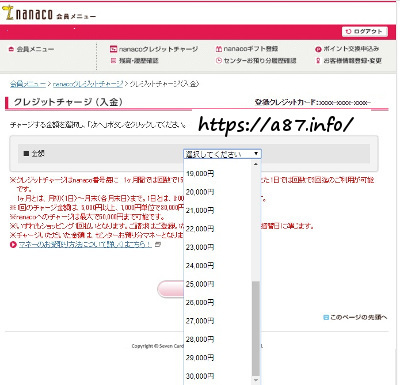Viewport: 400px width, 385px height.
Task: Click このページの先頭へ page top link
Action: click(x=355, y=317)
